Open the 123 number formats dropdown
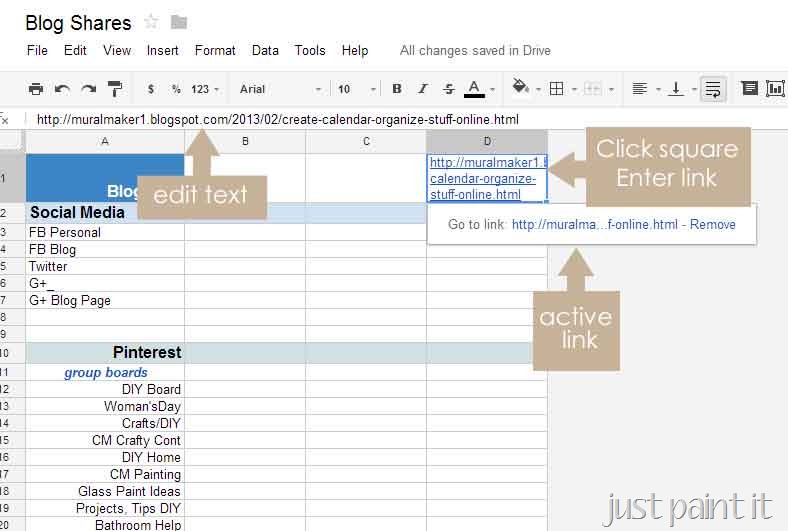 [x=205, y=89]
